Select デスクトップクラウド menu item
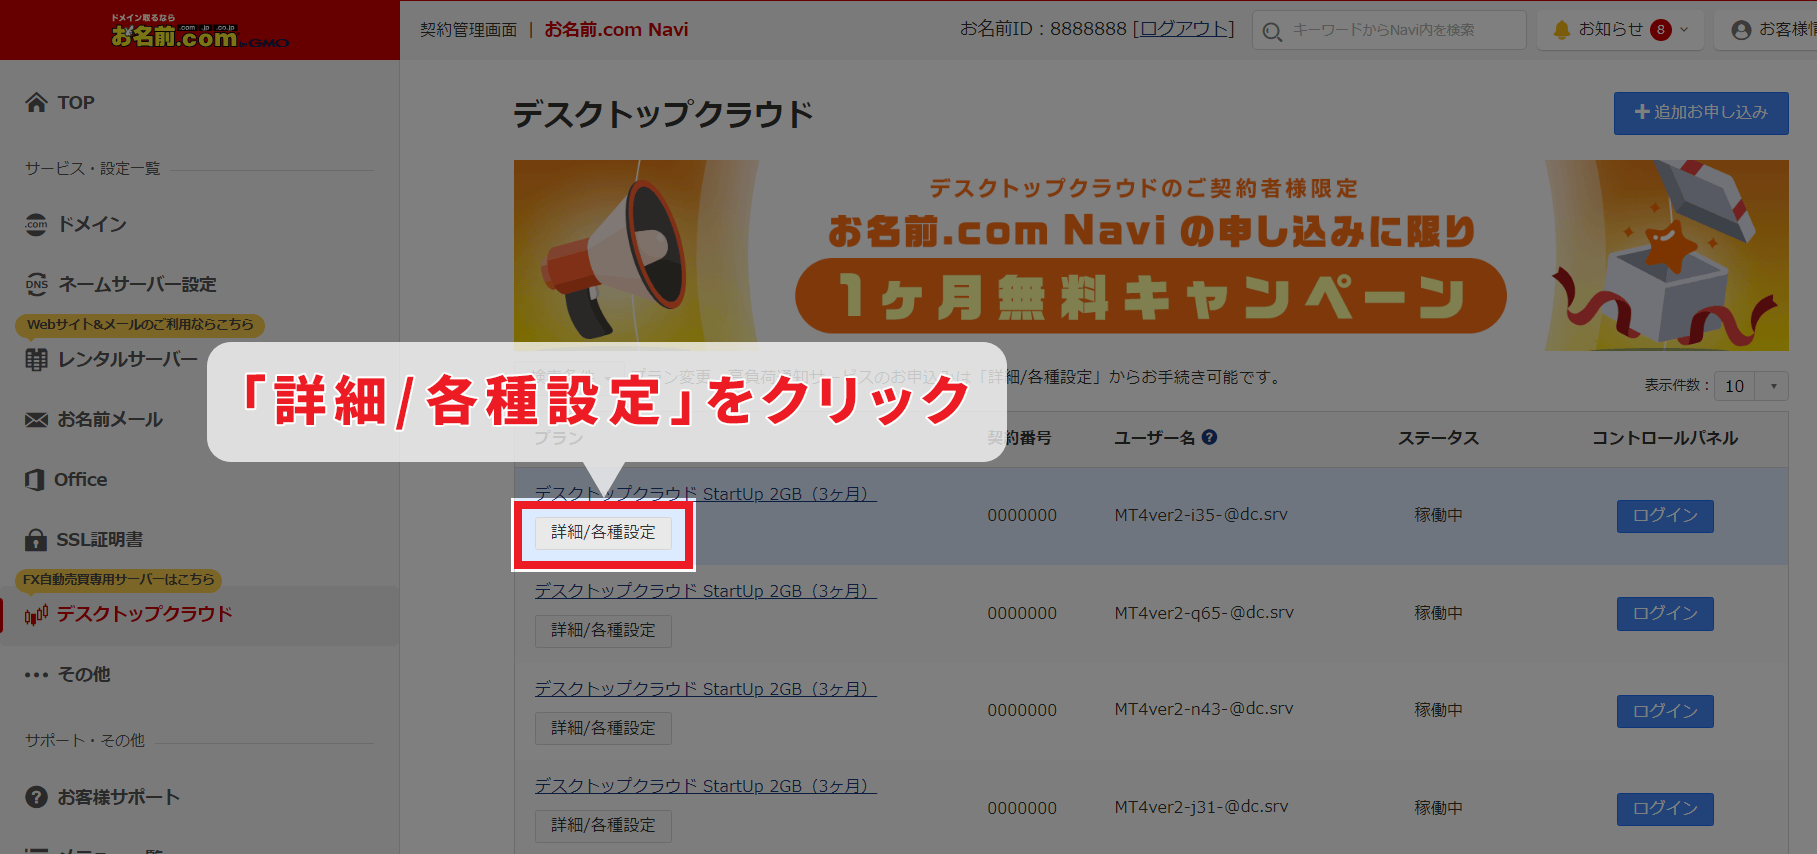This screenshot has width=1817, height=854. [x=144, y=614]
